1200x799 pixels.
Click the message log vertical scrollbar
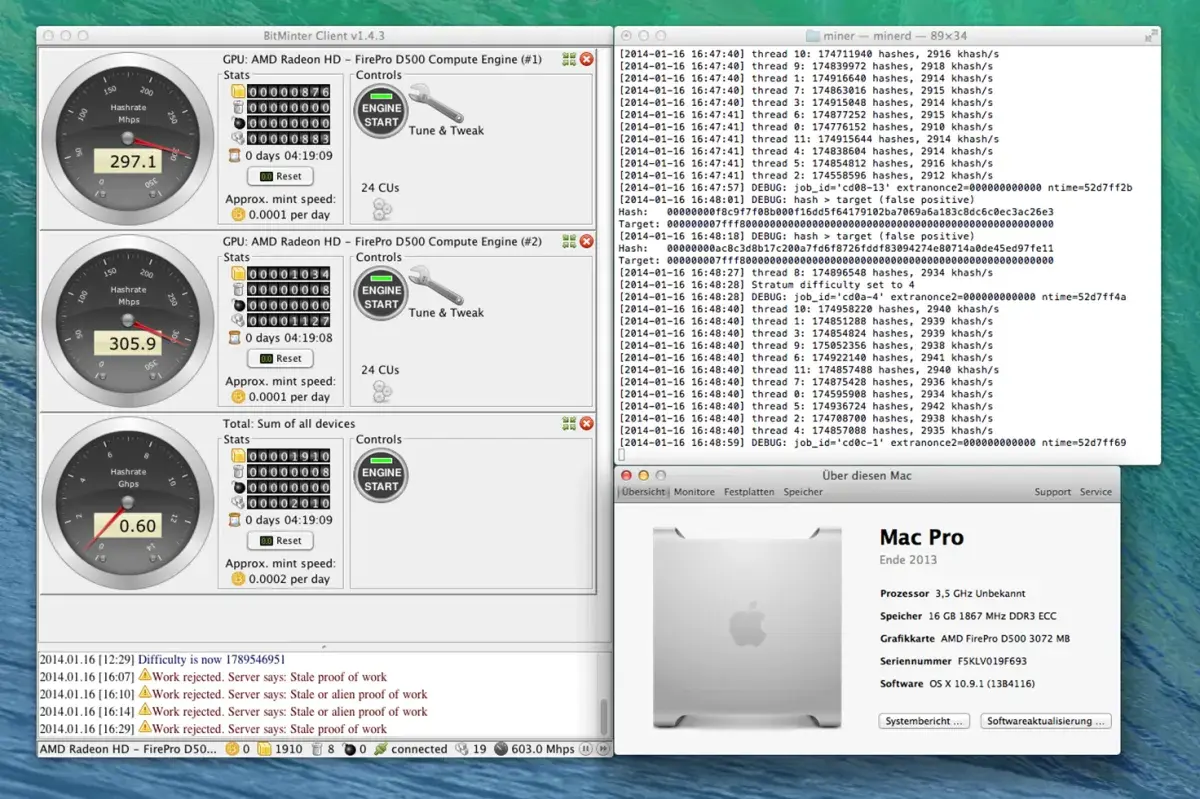pyautogui.click(x=603, y=715)
